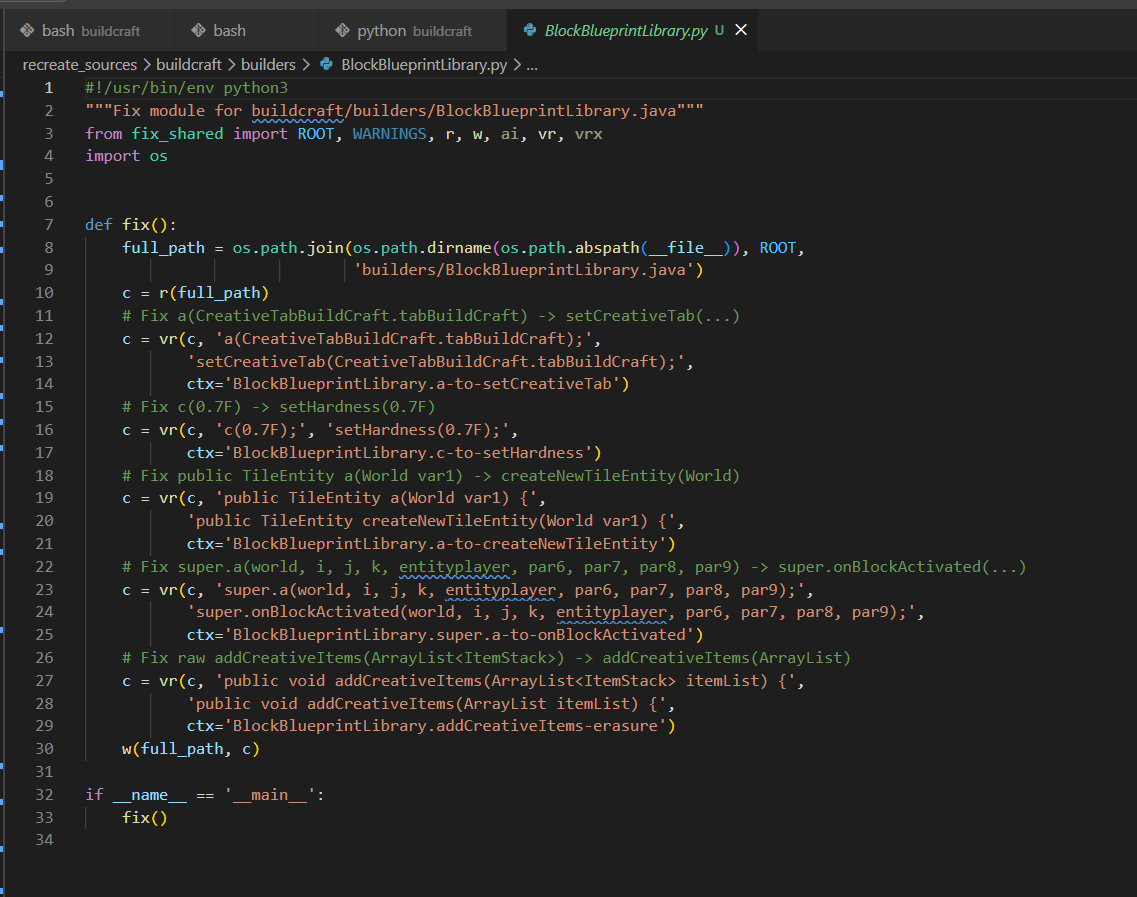Click the terminal icon on bash buildcraft tab
1137x897 pixels.
tap(27, 30)
